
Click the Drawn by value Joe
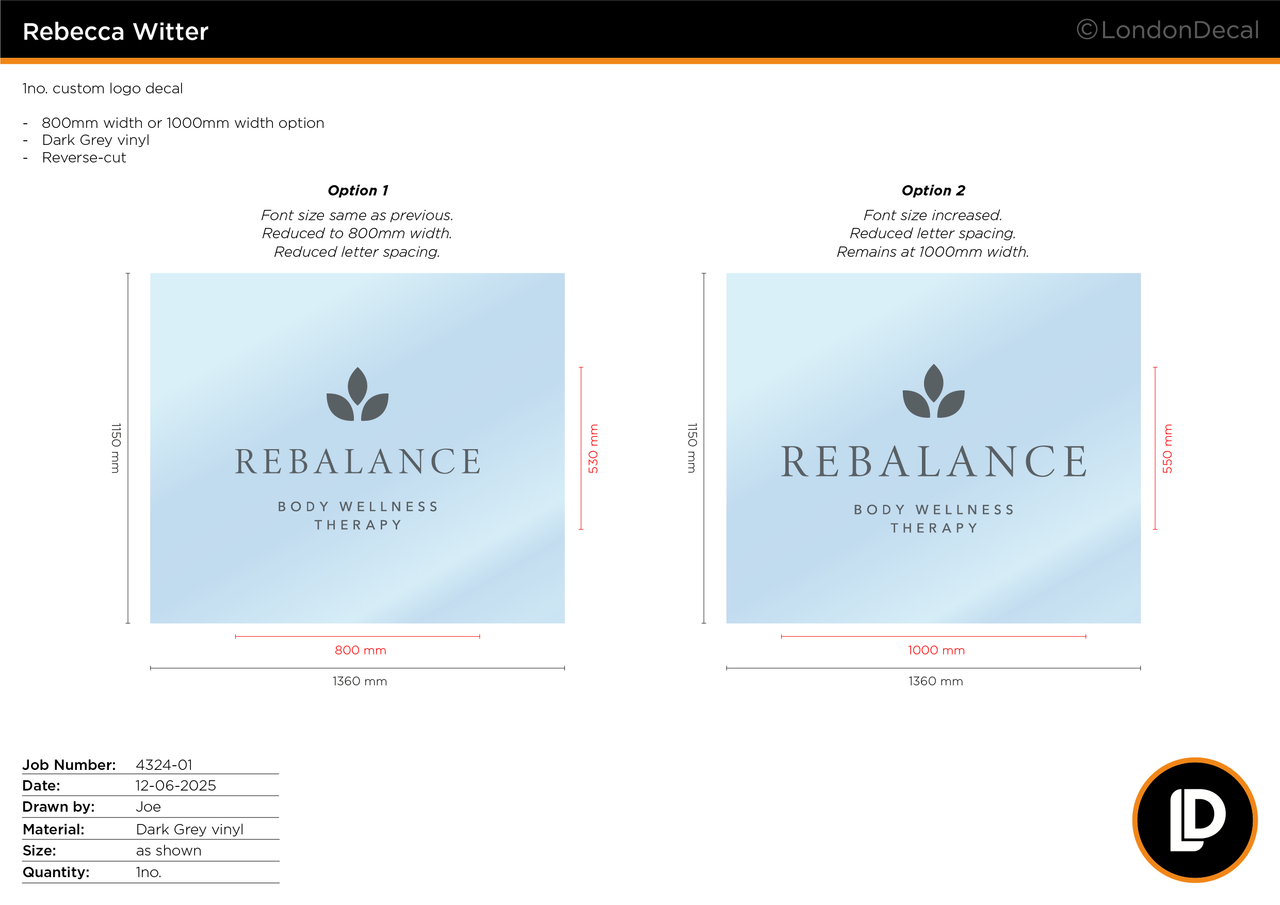(148, 807)
